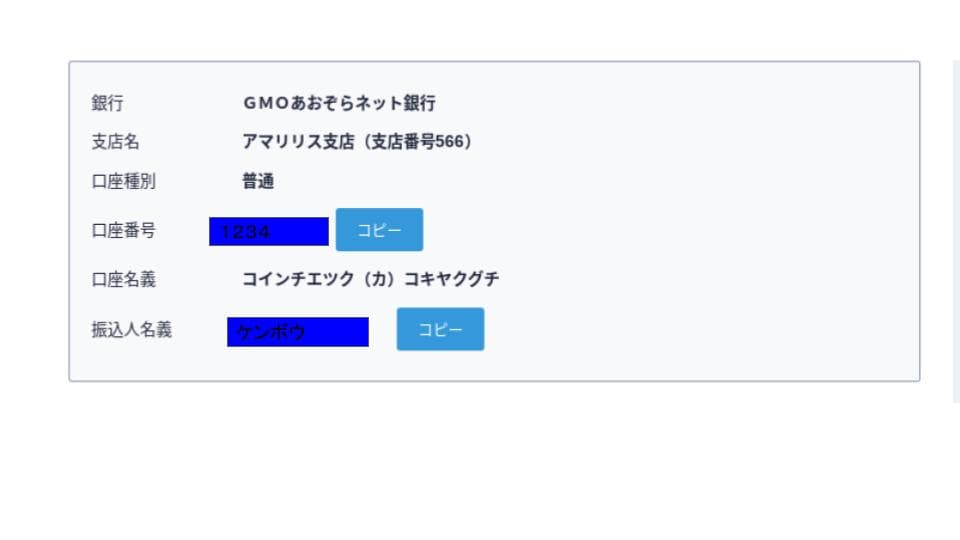Click the コキヤクグチ text in account holder
960x540 pixels.
pyautogui.click(x=451, y=279)
